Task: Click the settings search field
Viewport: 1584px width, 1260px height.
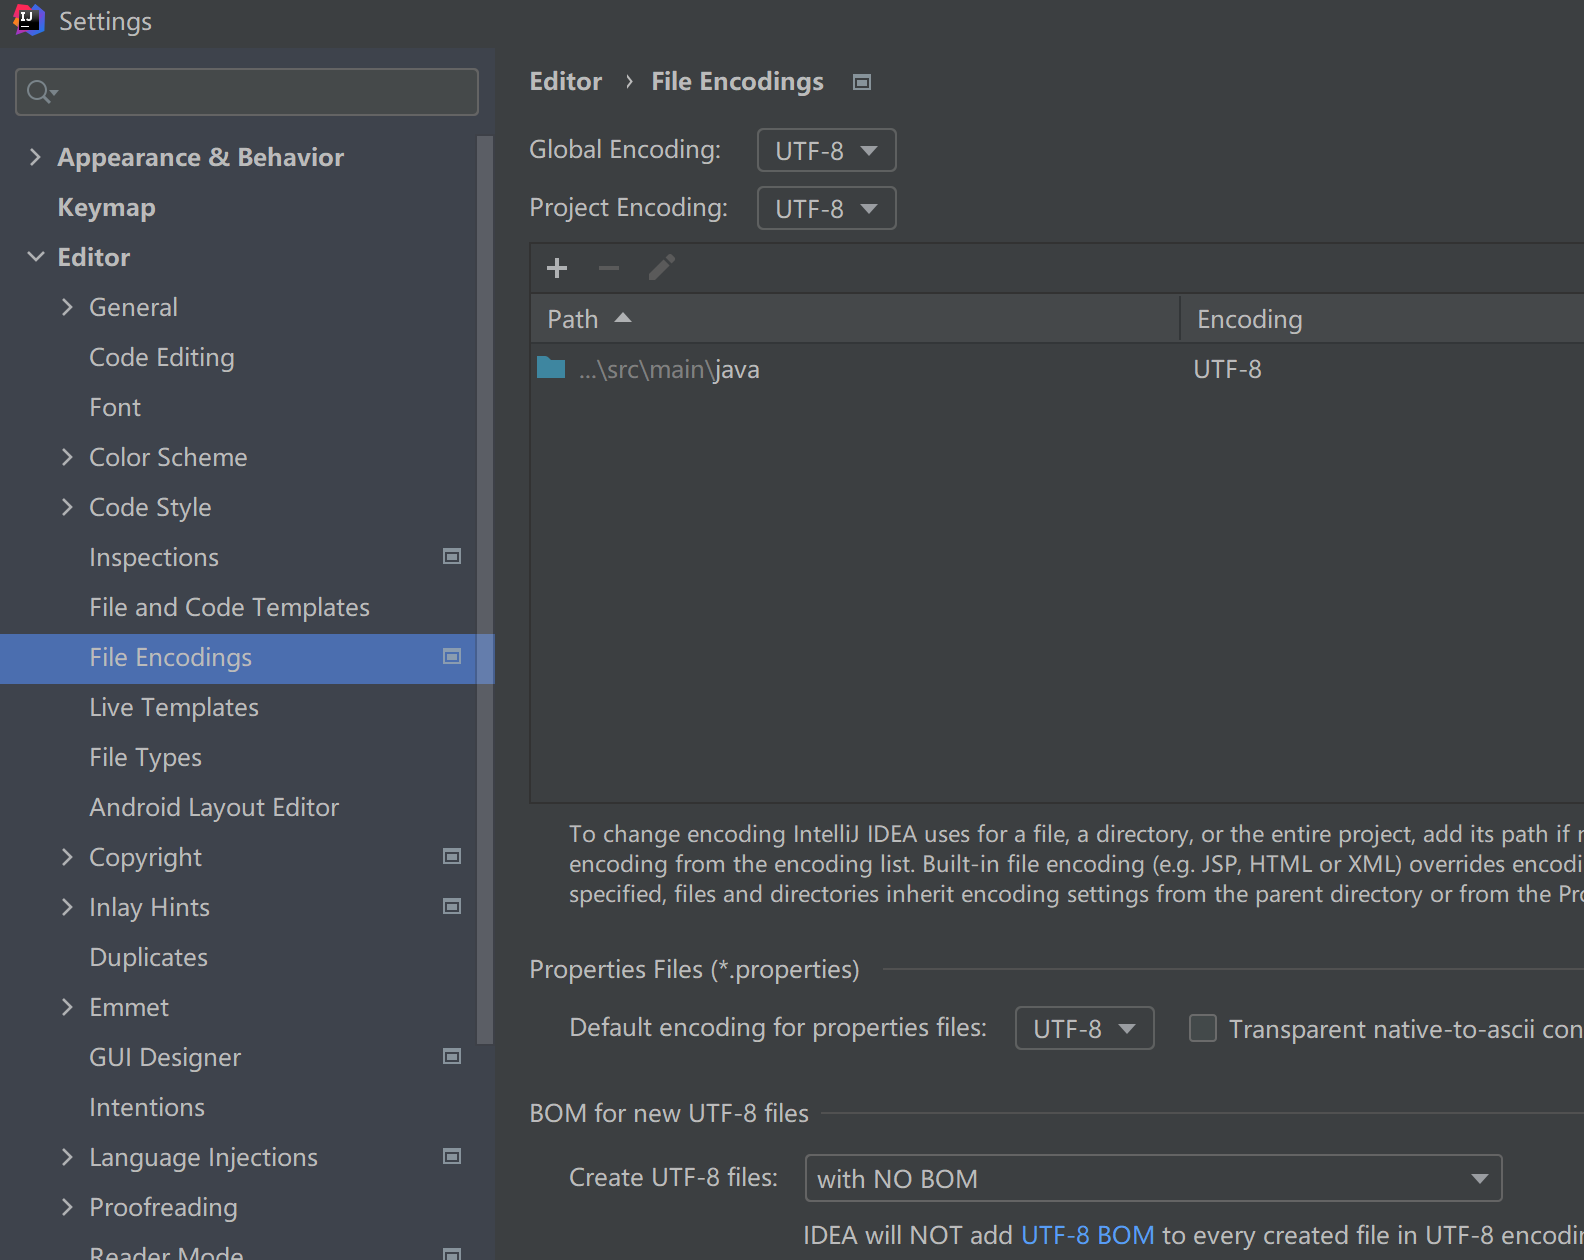Action: 247,92
